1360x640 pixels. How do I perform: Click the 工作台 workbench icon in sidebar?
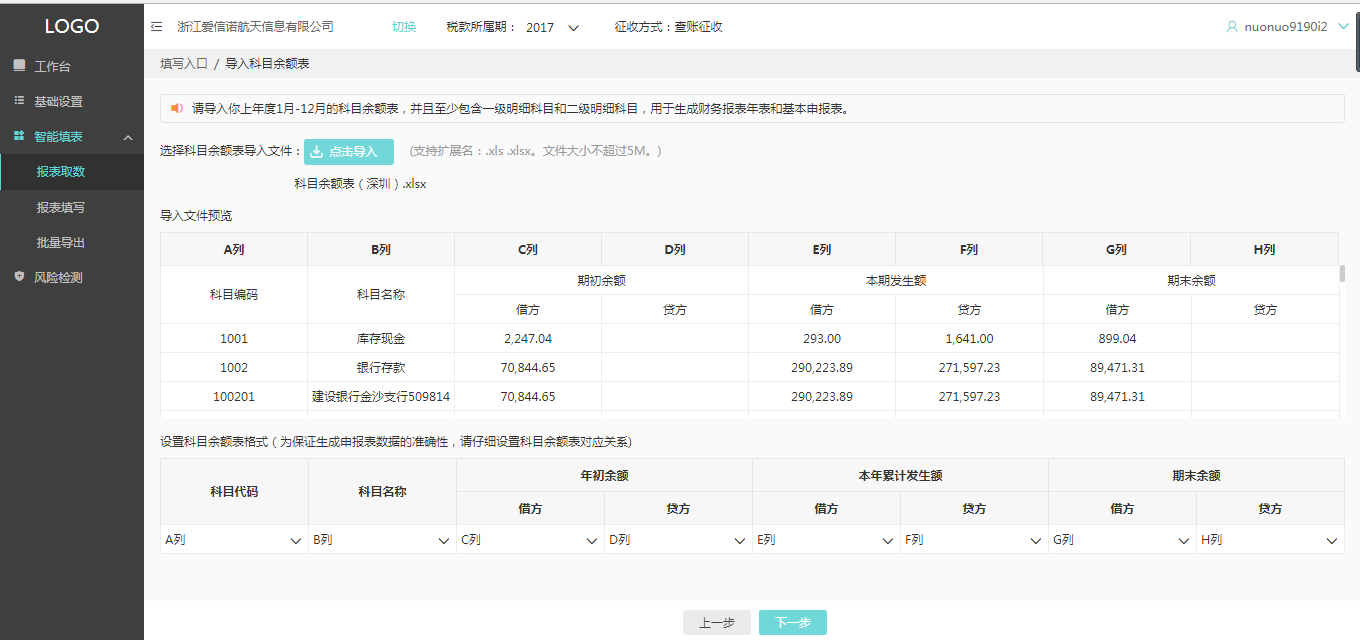pos(19,66)
